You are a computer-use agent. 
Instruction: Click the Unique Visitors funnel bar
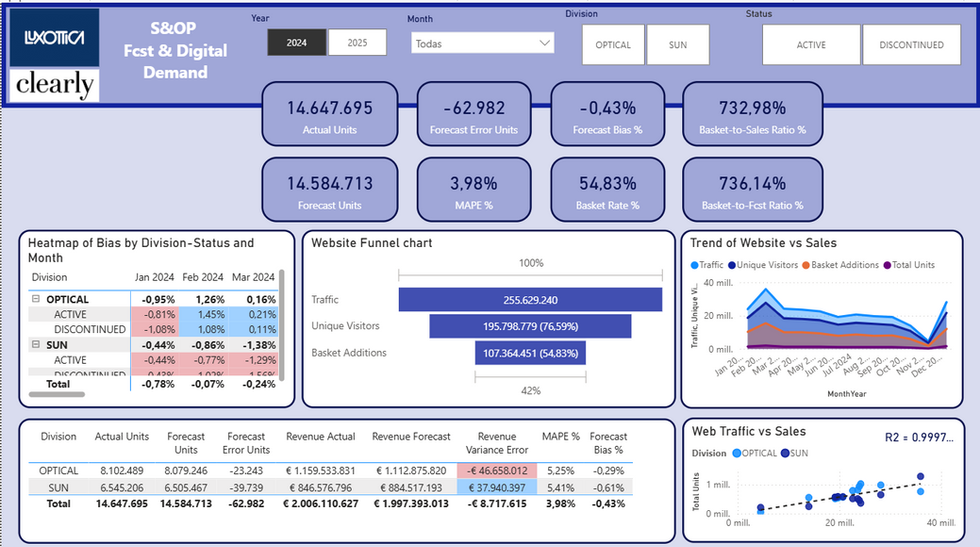[x=530, y=326]
